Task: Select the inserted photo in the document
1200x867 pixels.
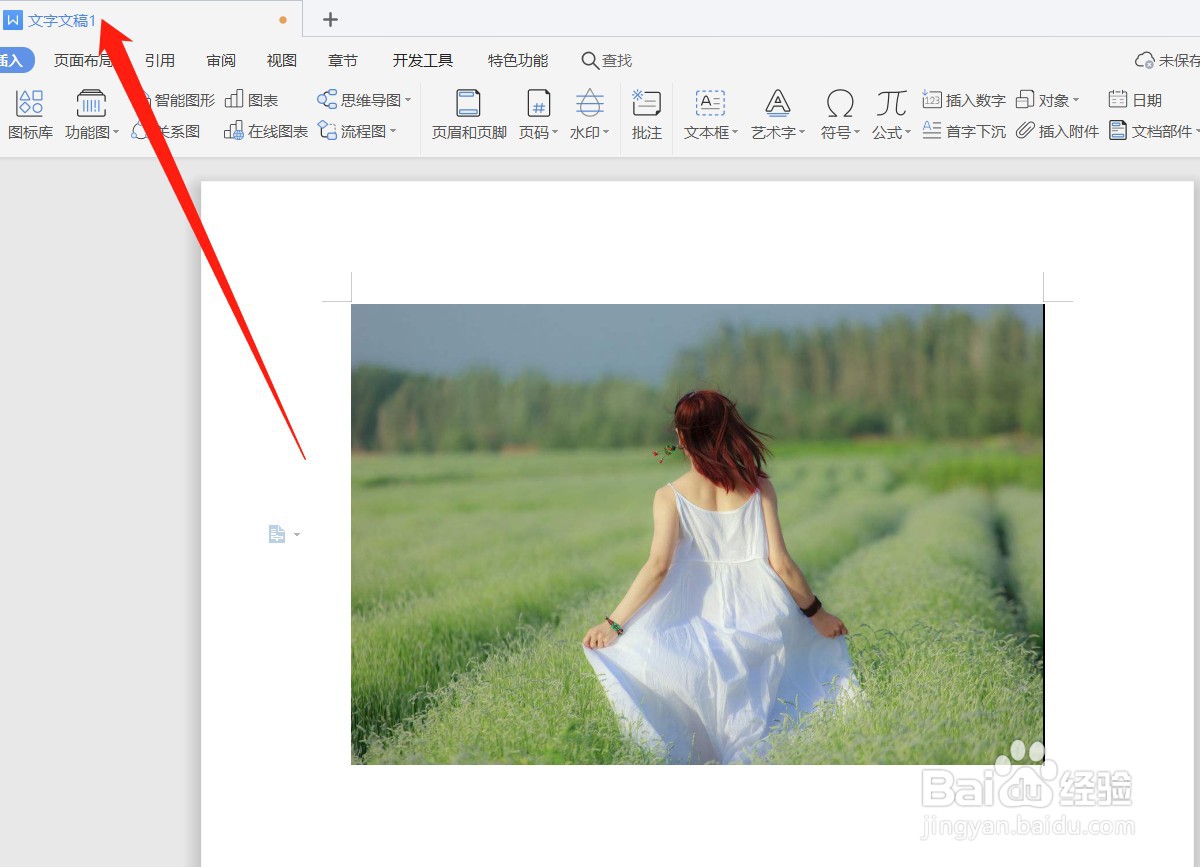Action: click(697, 534)
